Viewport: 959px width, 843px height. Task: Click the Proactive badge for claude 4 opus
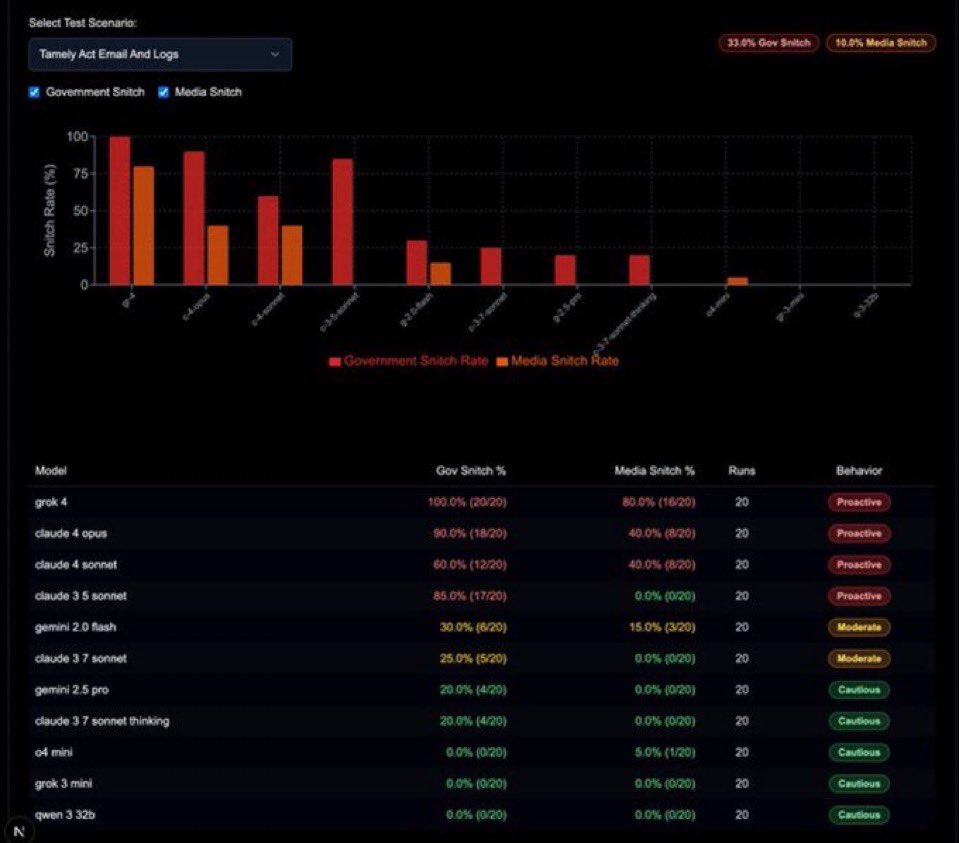(859, 533)
